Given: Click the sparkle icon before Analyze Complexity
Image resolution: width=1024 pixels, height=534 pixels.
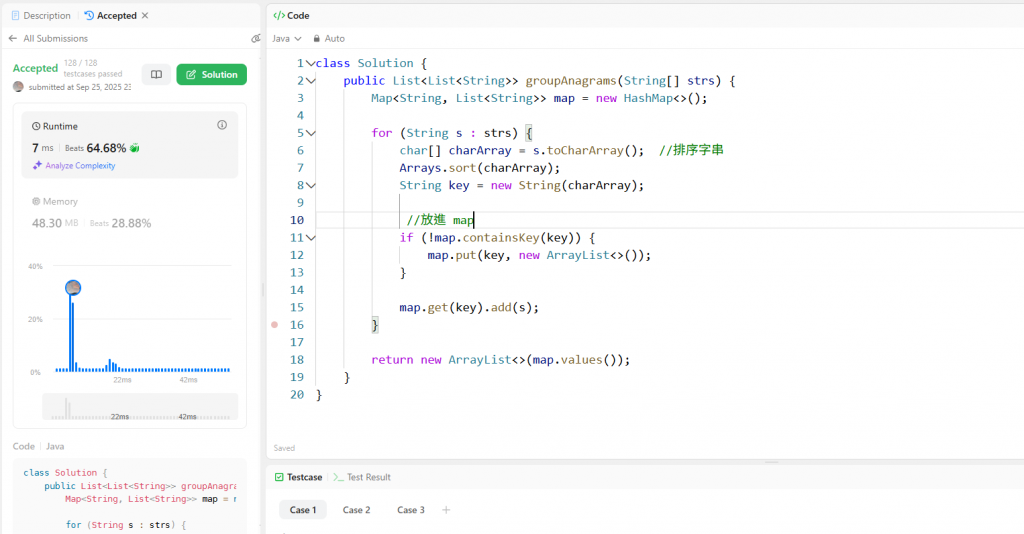Looking at the screenshot, I should [x=37, y=166].
